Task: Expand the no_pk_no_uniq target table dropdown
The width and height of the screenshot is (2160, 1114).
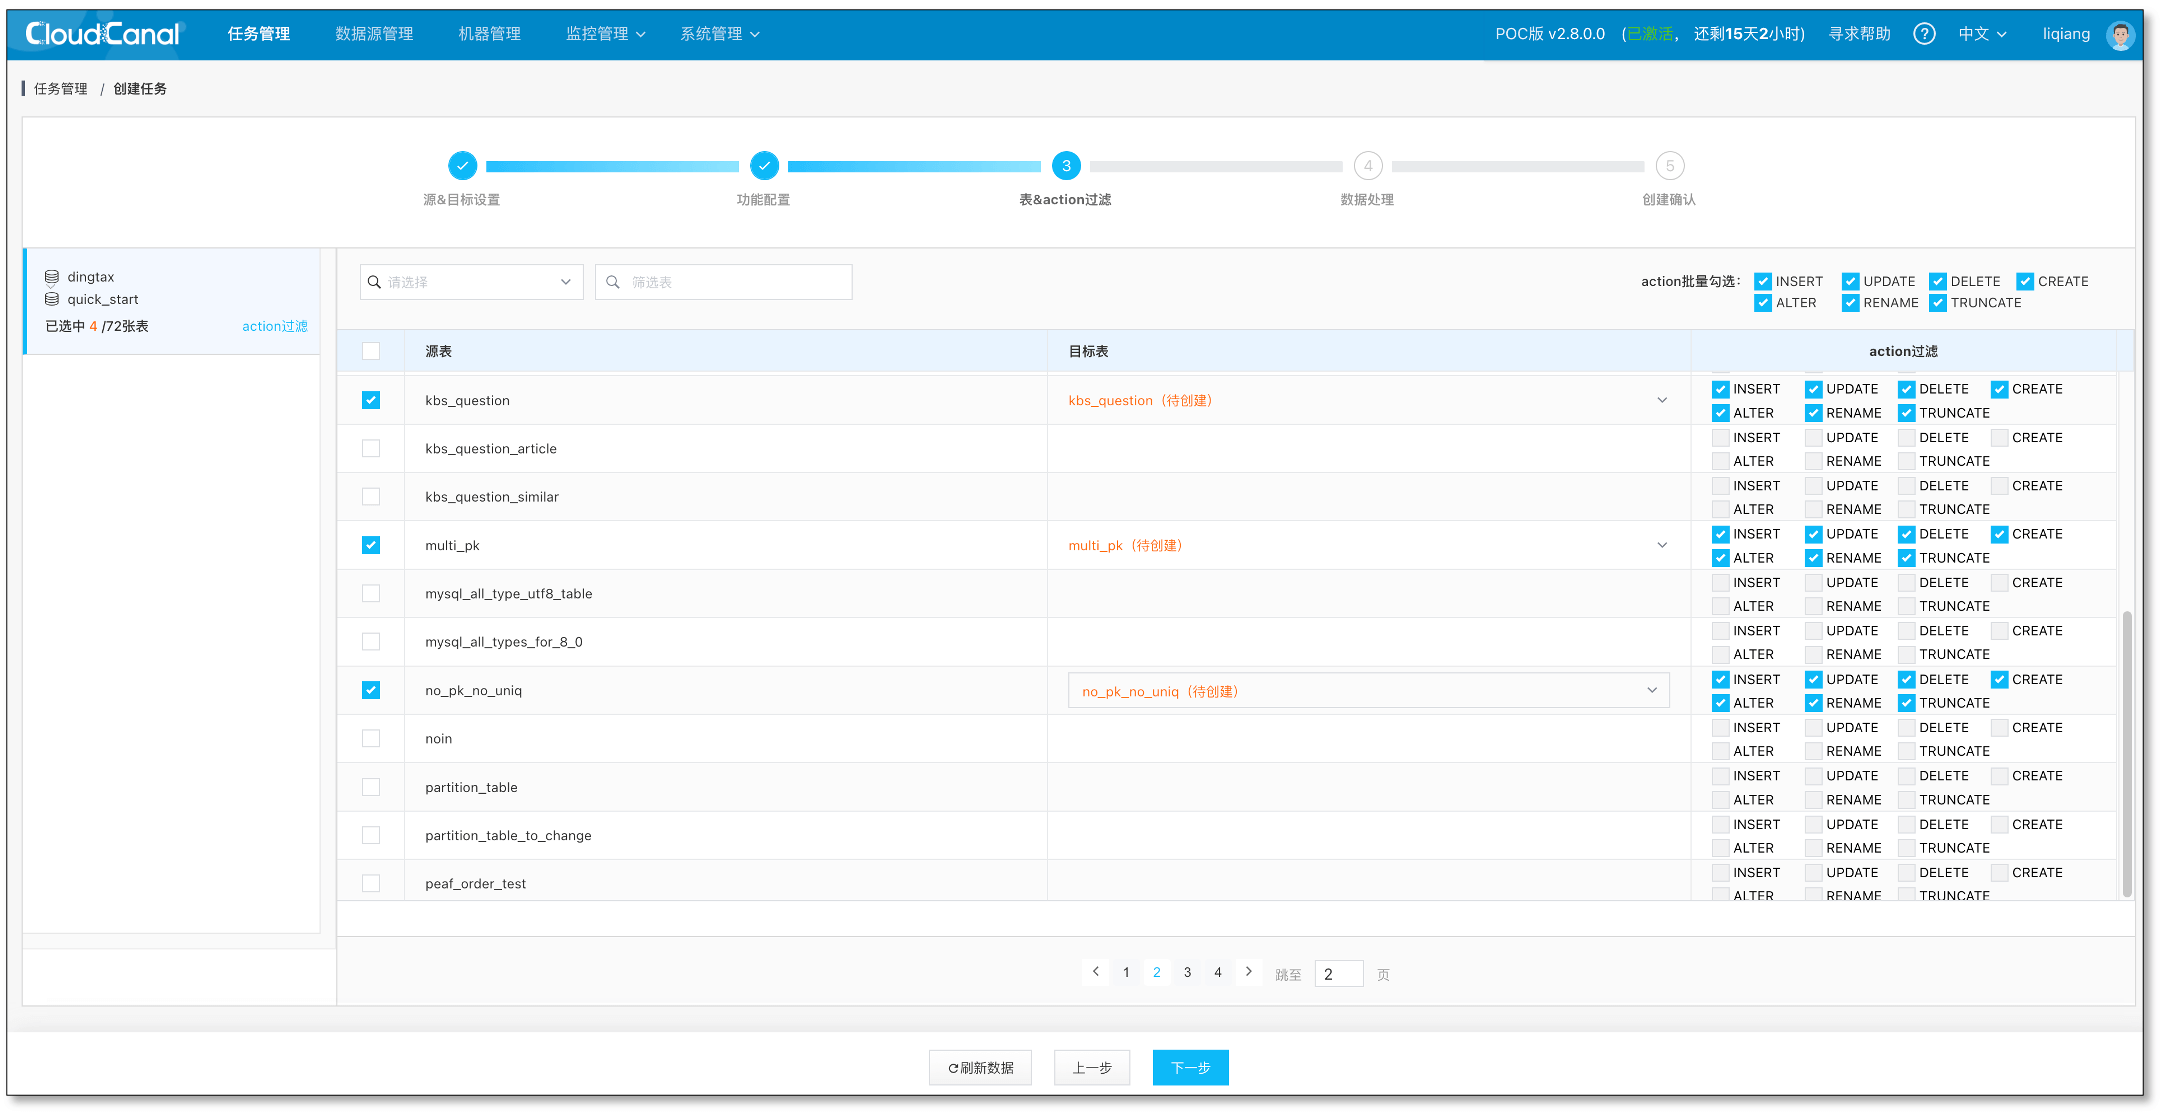Action: click(x=1651, y=691)
